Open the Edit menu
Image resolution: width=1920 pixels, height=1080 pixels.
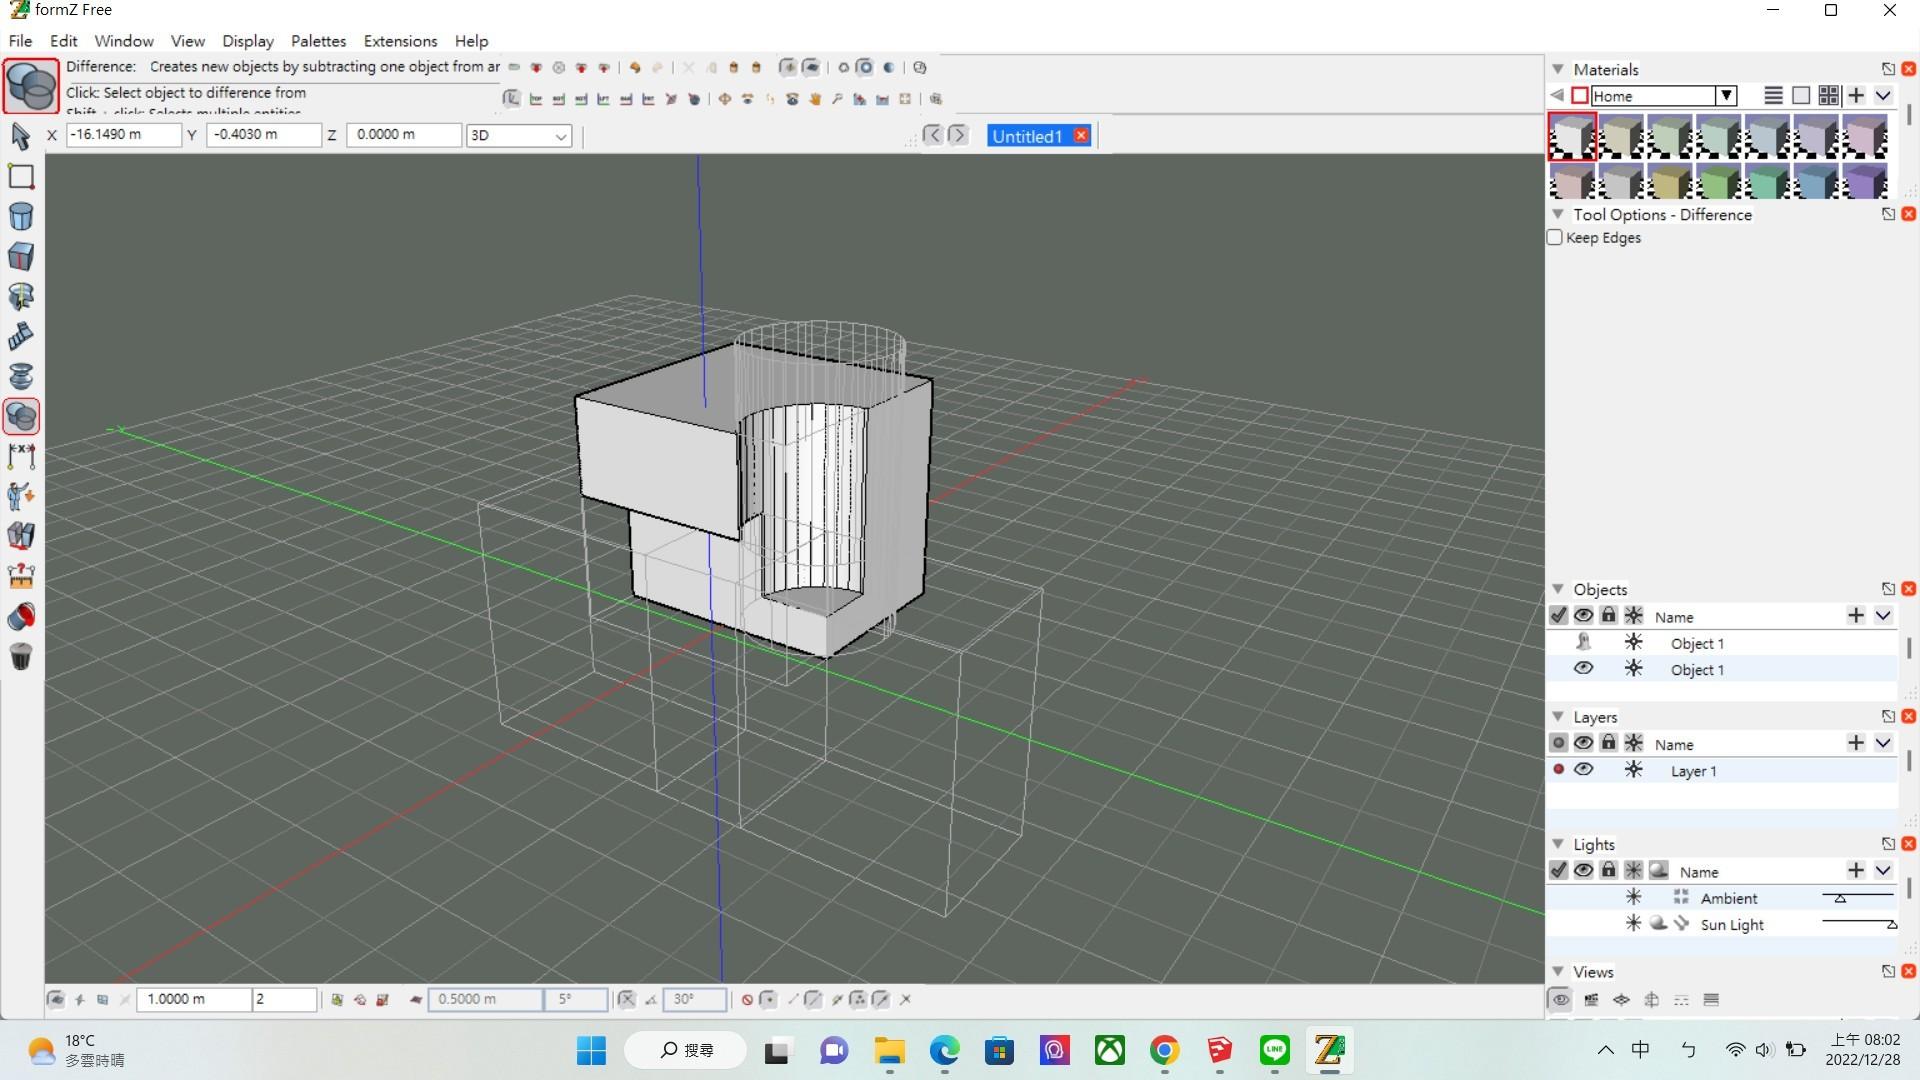[63, 41]
